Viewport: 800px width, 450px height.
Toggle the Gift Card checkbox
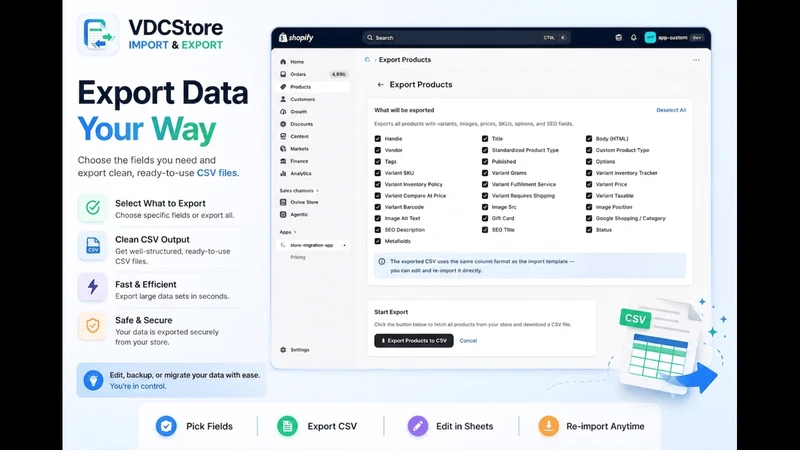click(x=485, y=218)
